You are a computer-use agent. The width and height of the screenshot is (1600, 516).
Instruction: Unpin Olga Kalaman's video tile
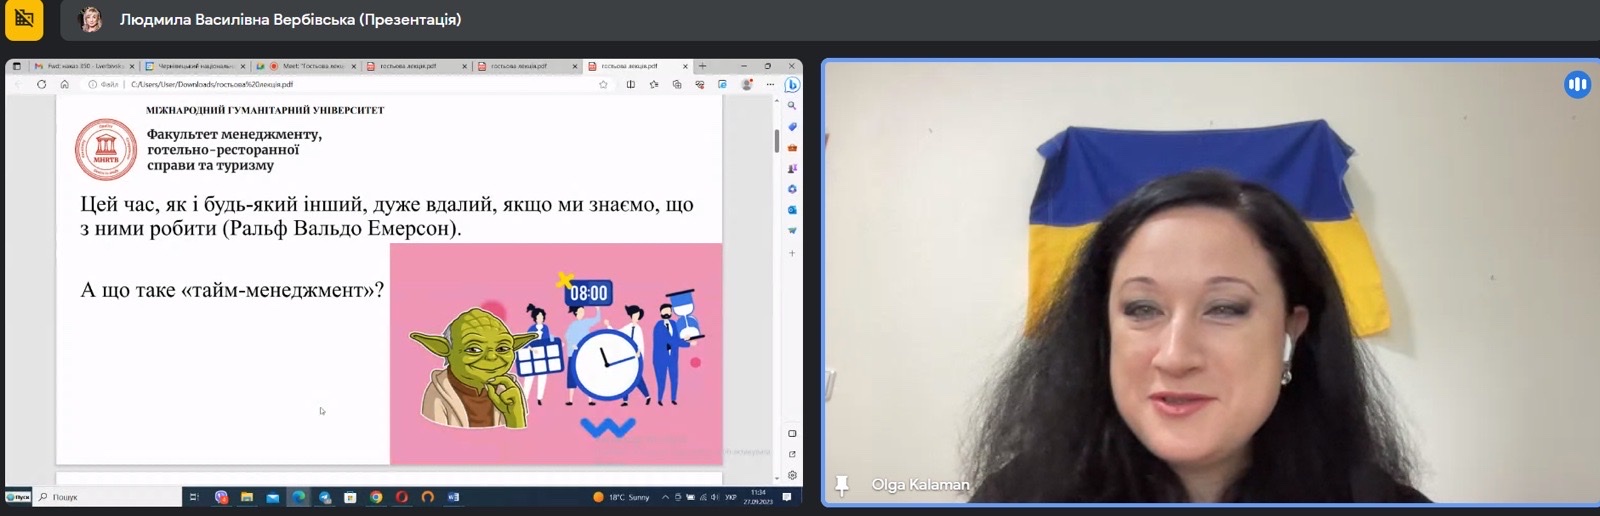tap(842, 485)
